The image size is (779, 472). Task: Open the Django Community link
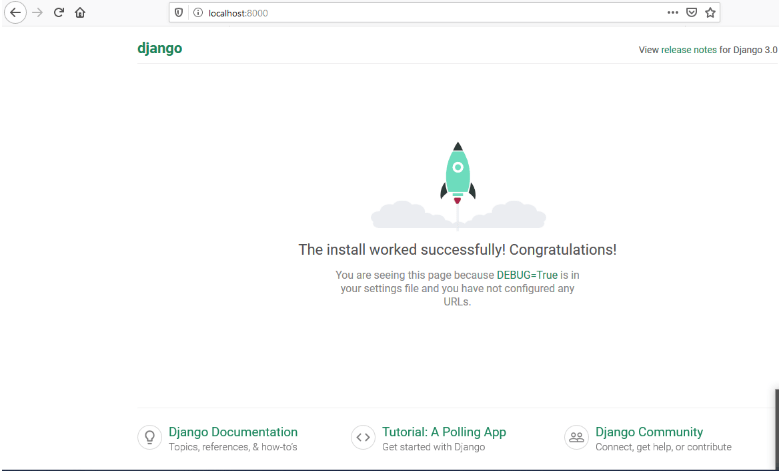coord(649,432)
